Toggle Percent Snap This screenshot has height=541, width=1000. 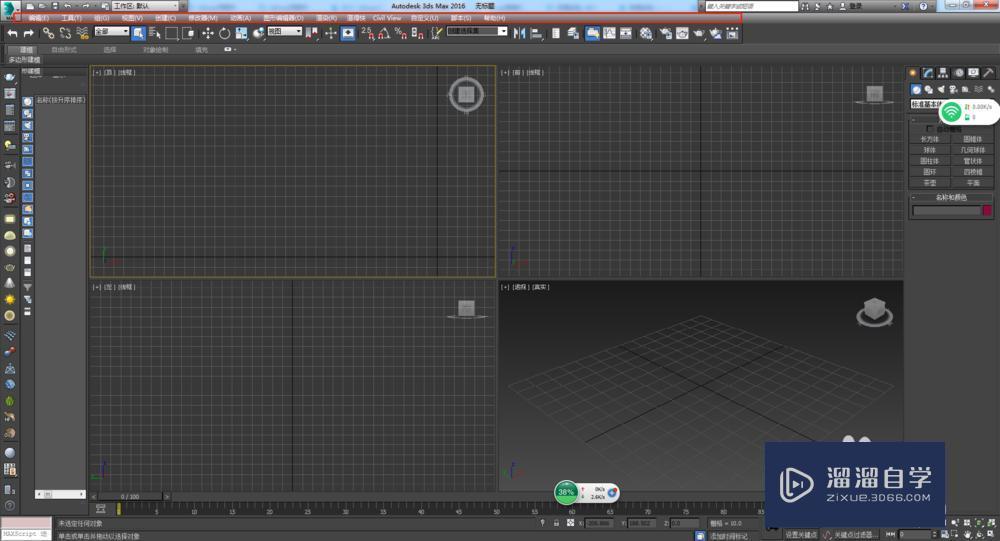[401, 33]
